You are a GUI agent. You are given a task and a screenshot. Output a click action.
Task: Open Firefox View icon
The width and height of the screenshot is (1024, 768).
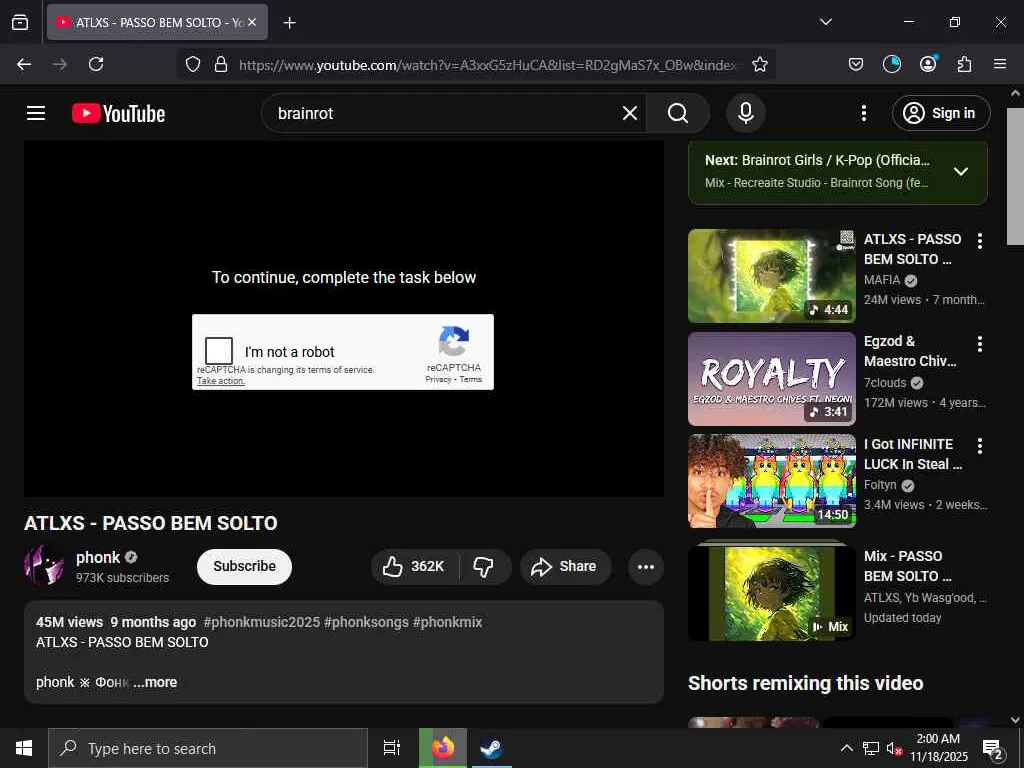[20, 22]
